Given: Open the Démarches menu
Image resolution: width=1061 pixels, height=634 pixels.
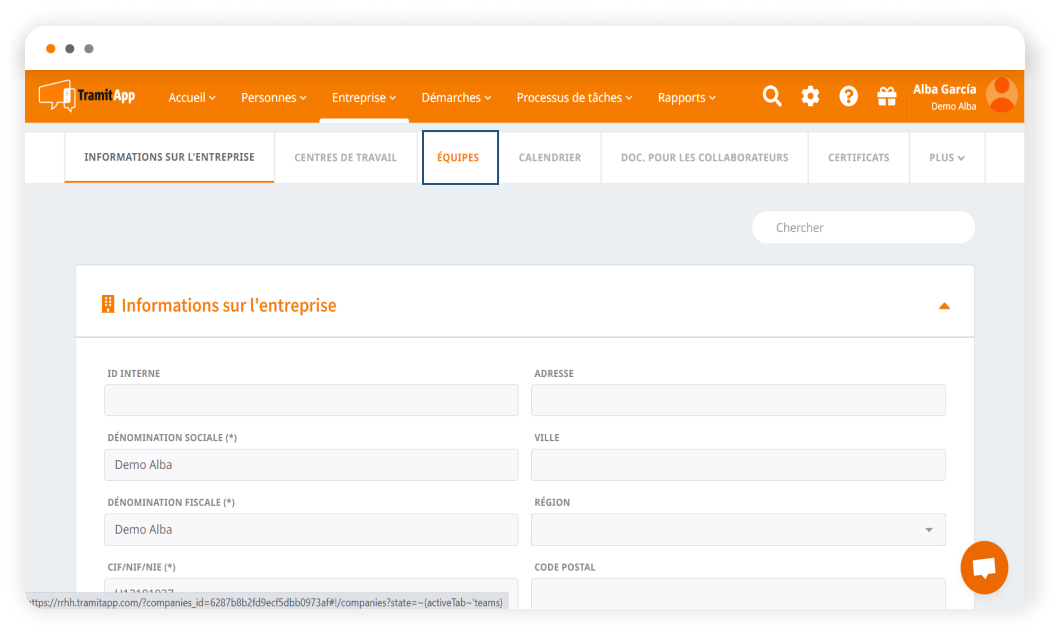Looking at the screenshot, I should point(456,98).
